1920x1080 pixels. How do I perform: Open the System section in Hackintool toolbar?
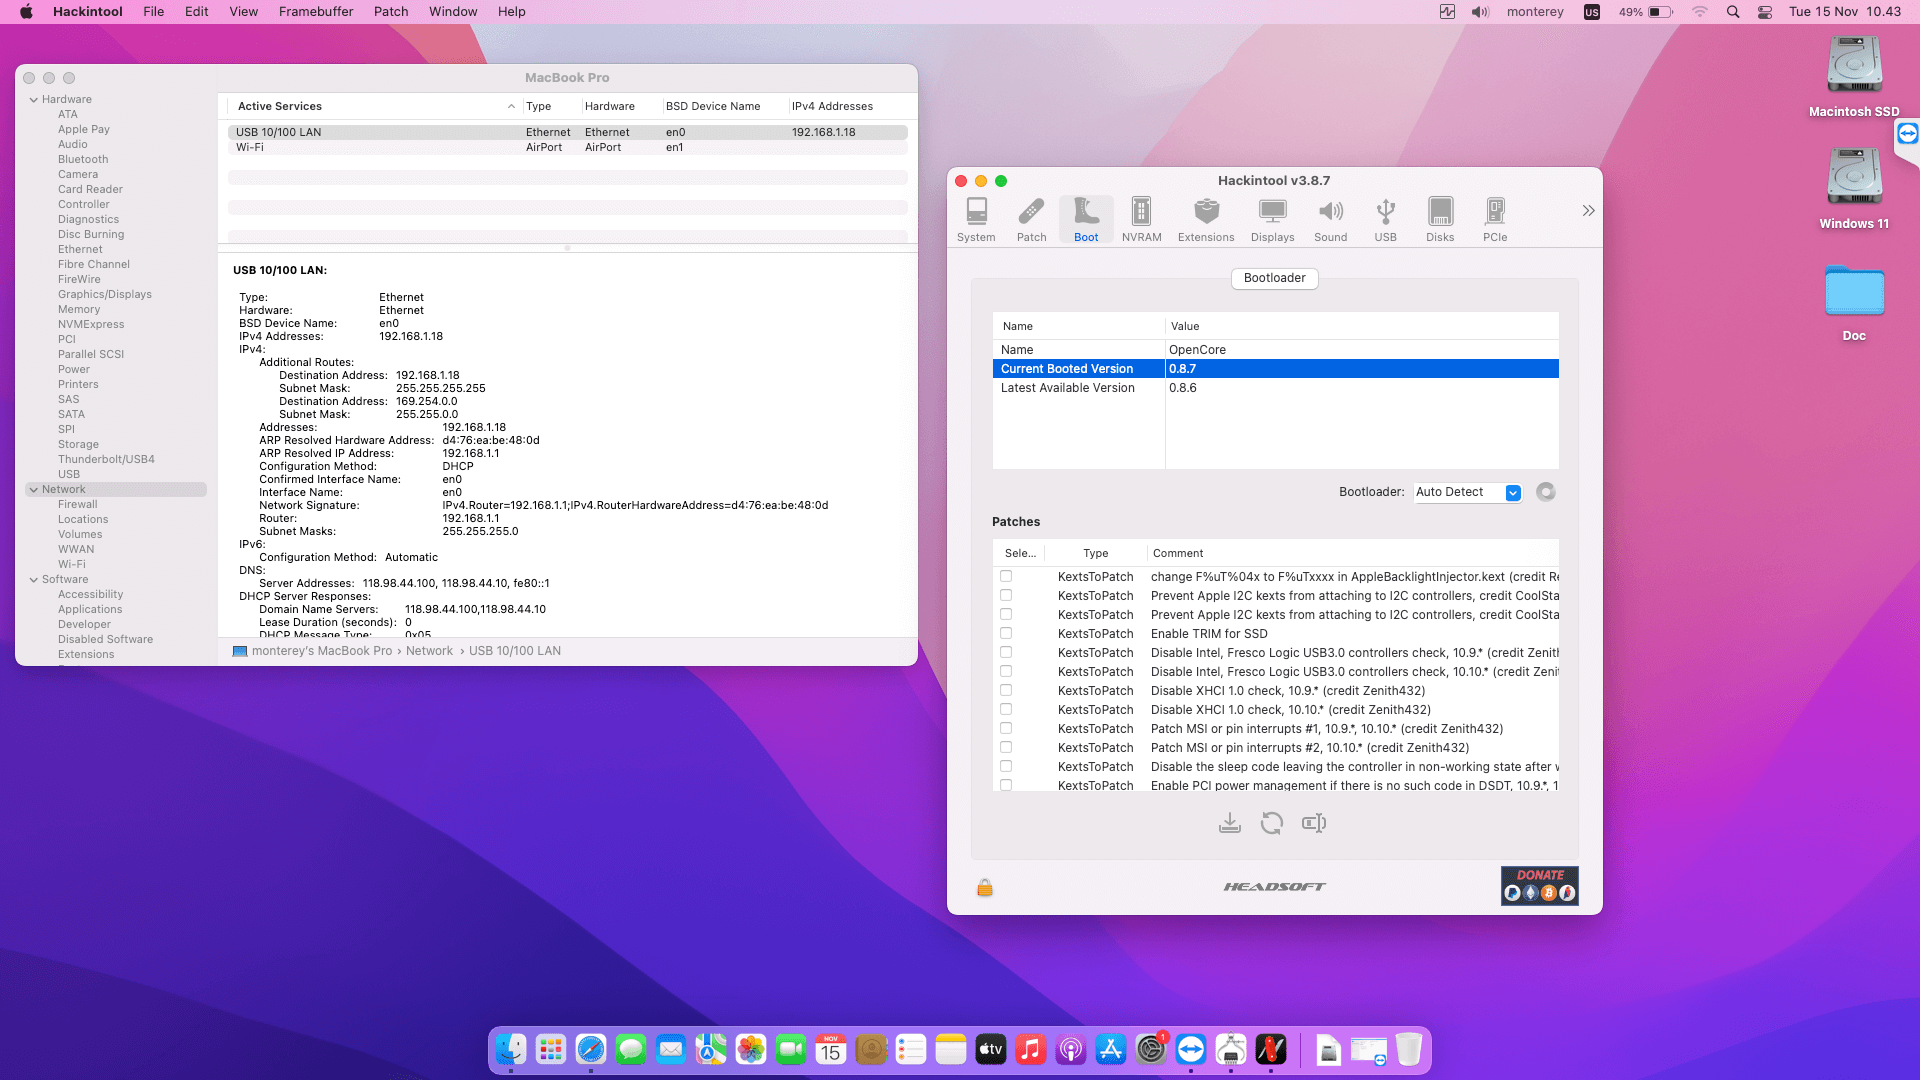[976, 219]
